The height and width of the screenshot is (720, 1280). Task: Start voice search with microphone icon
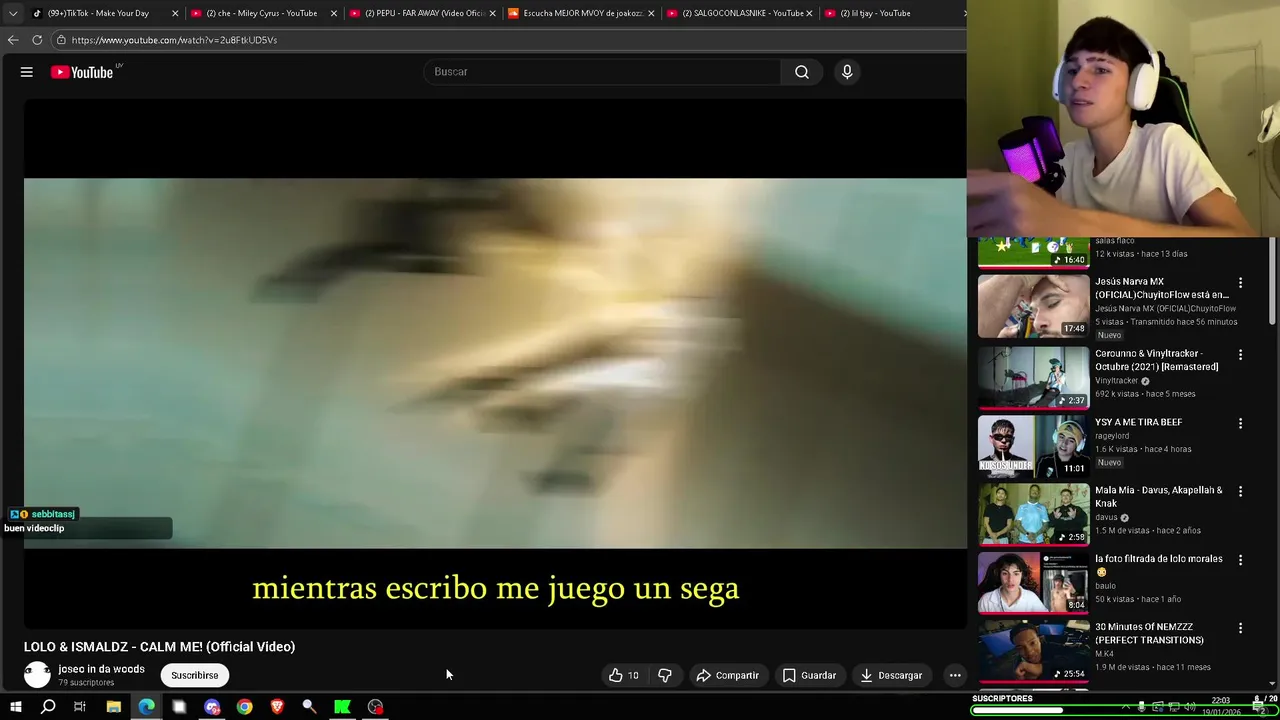(x=847, y=72)
